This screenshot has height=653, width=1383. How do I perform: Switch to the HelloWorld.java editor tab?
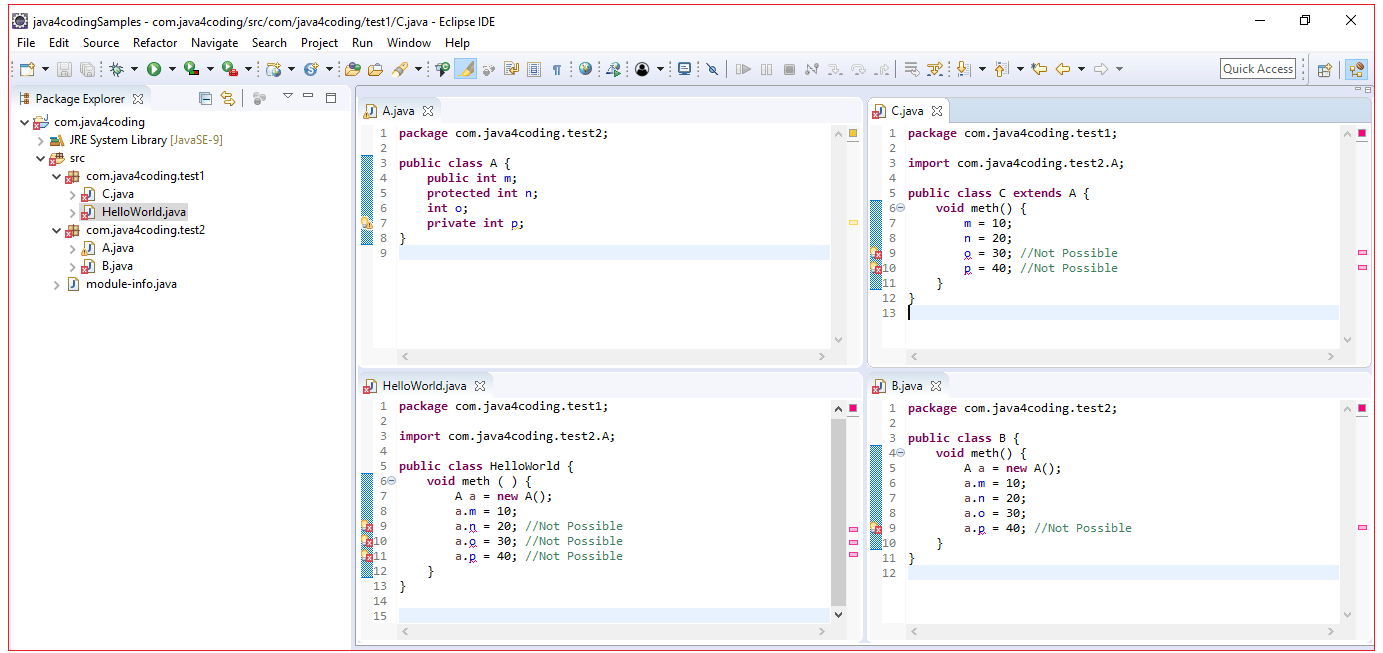[424, 385]
